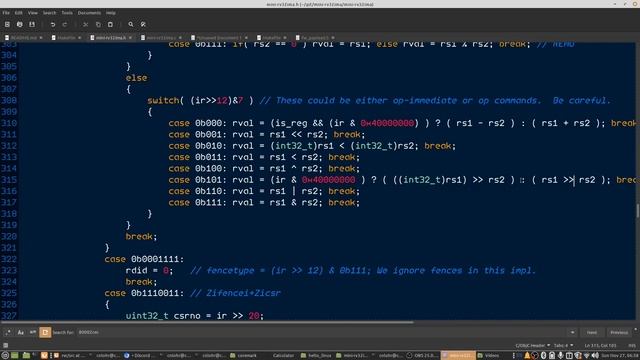This screenshot has height=360, width=640.
Task: Cut selection with the scissors icon
Action: point(85,24)
